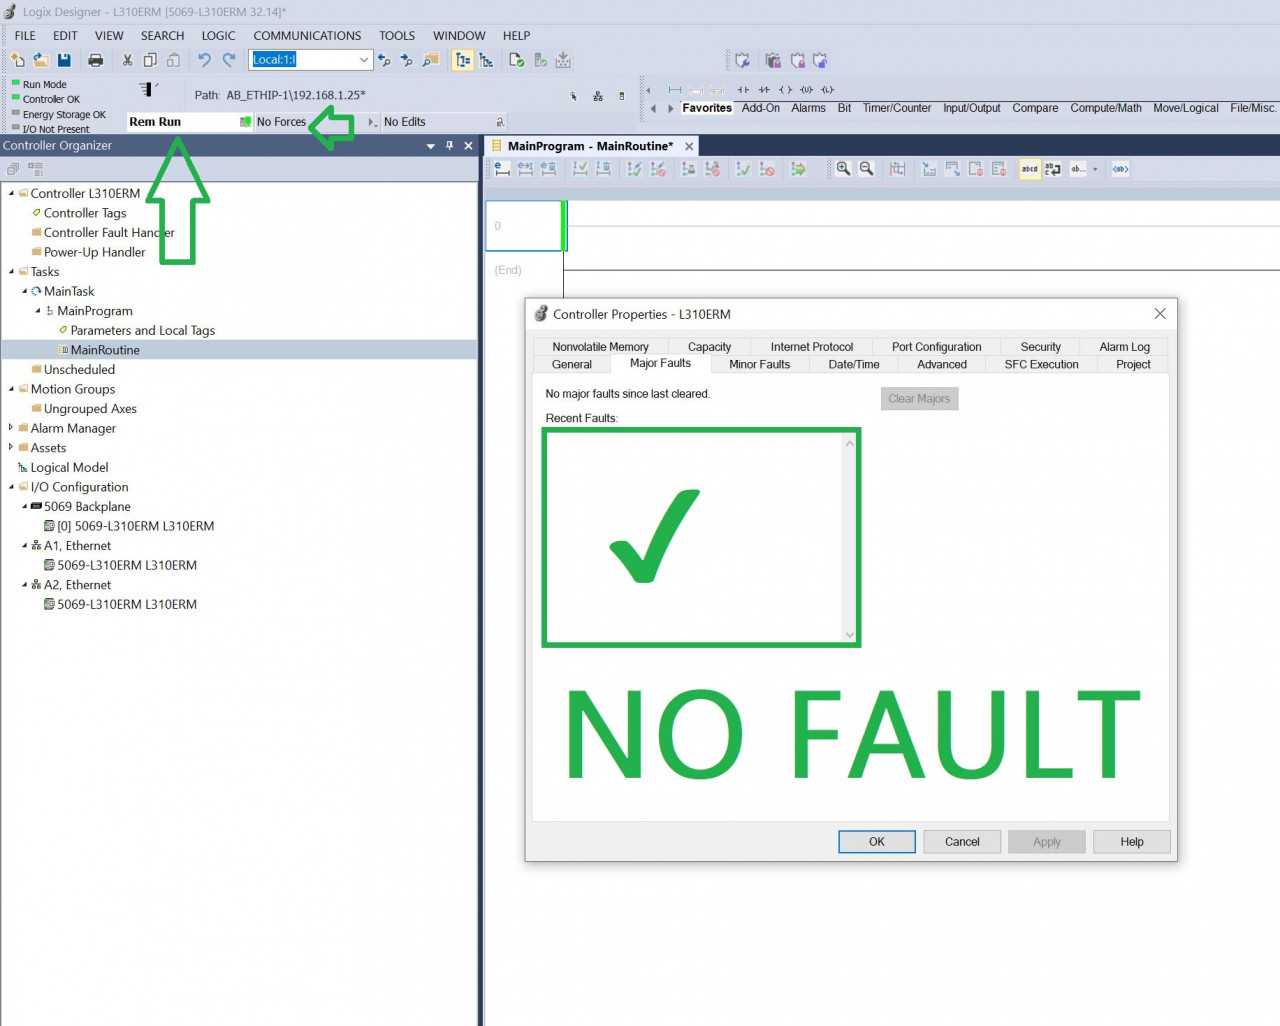The image size is (1280, 1026).
Task: Select the 5069 Backplane tree item
Action: pos(87,507)
